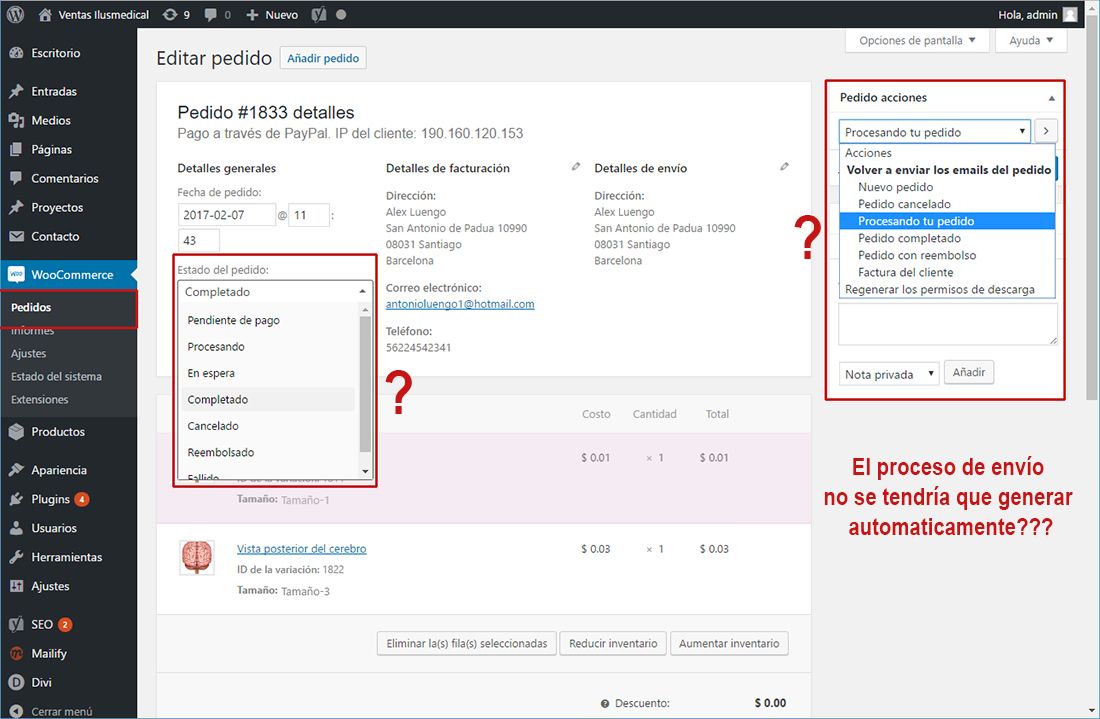Select Procesando status option
Screen dimensions: 1100x719
(216, 347)
